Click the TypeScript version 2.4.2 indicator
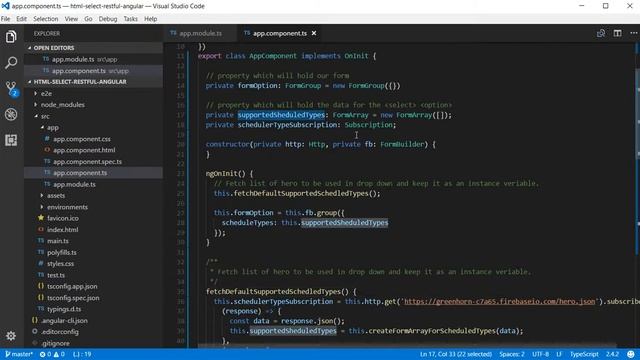The width and height of the screenshot is (640, 360). pyautogui.click(x=612, y=354)
